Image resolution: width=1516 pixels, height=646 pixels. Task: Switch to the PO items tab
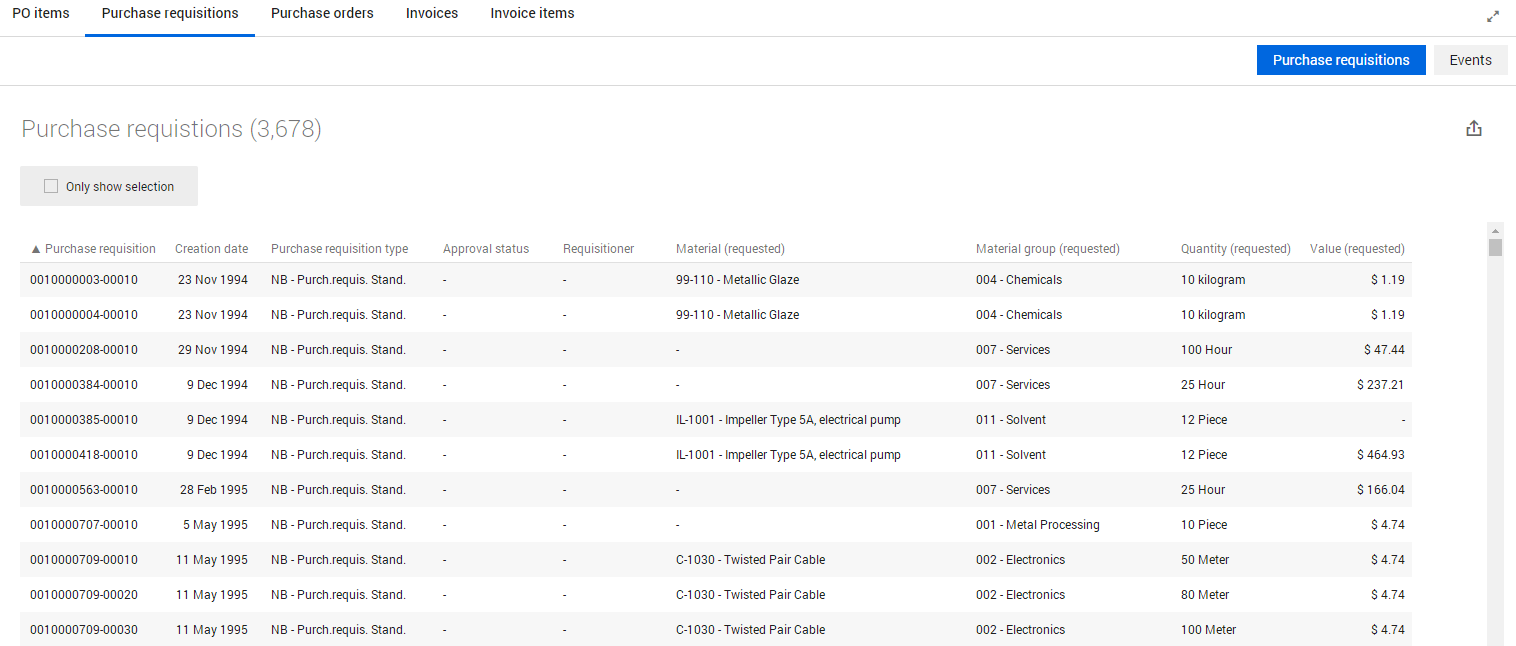41,14
